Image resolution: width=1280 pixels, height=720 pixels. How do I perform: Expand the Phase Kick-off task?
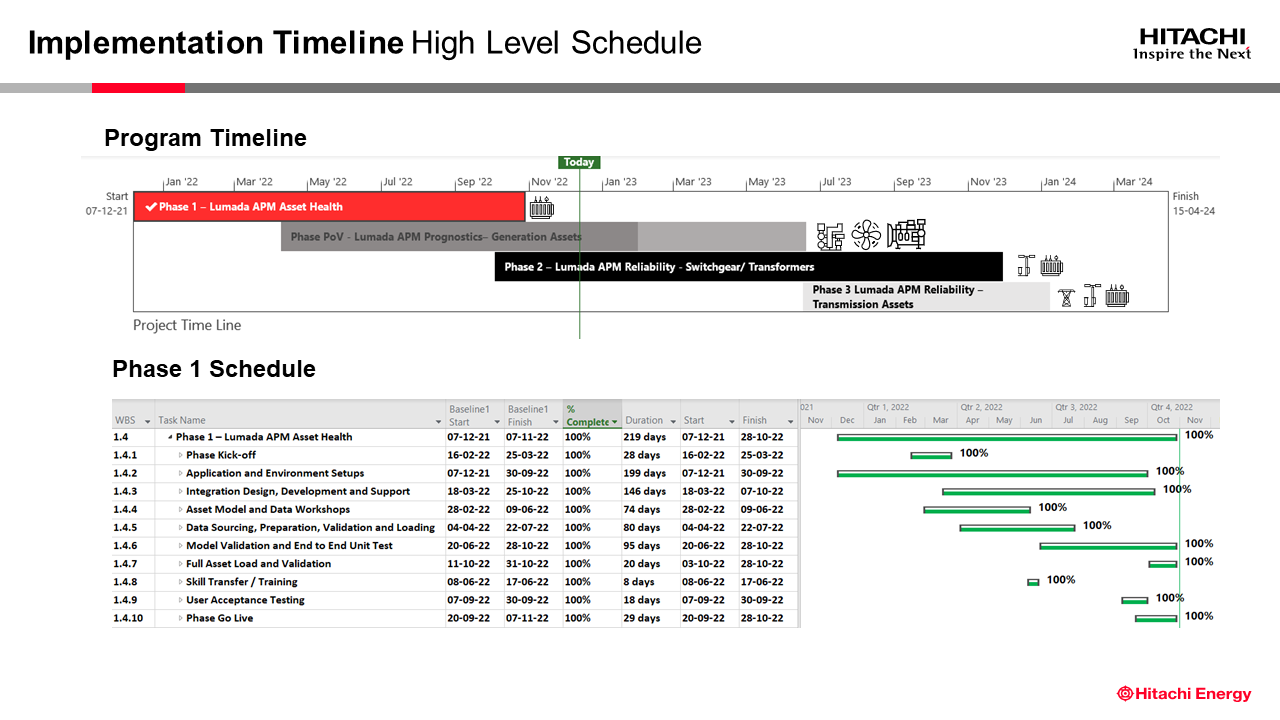coord(181,455)
